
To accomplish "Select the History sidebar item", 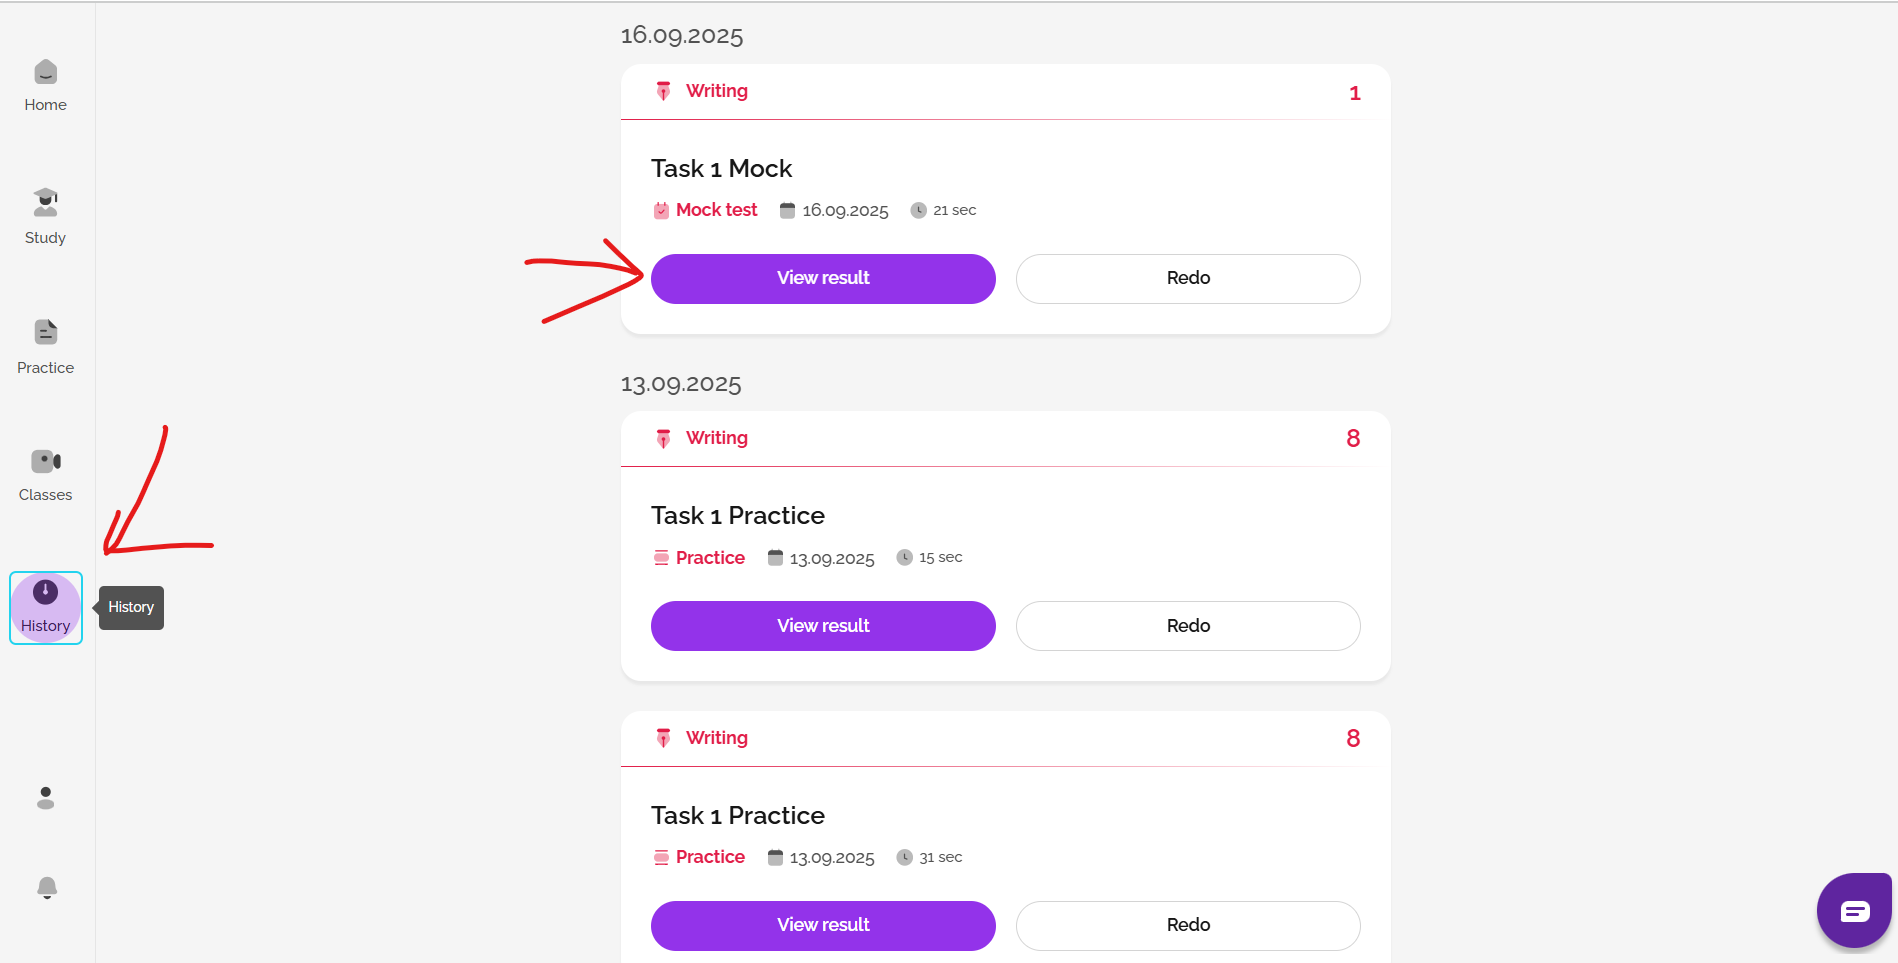I will coord(45,607).
